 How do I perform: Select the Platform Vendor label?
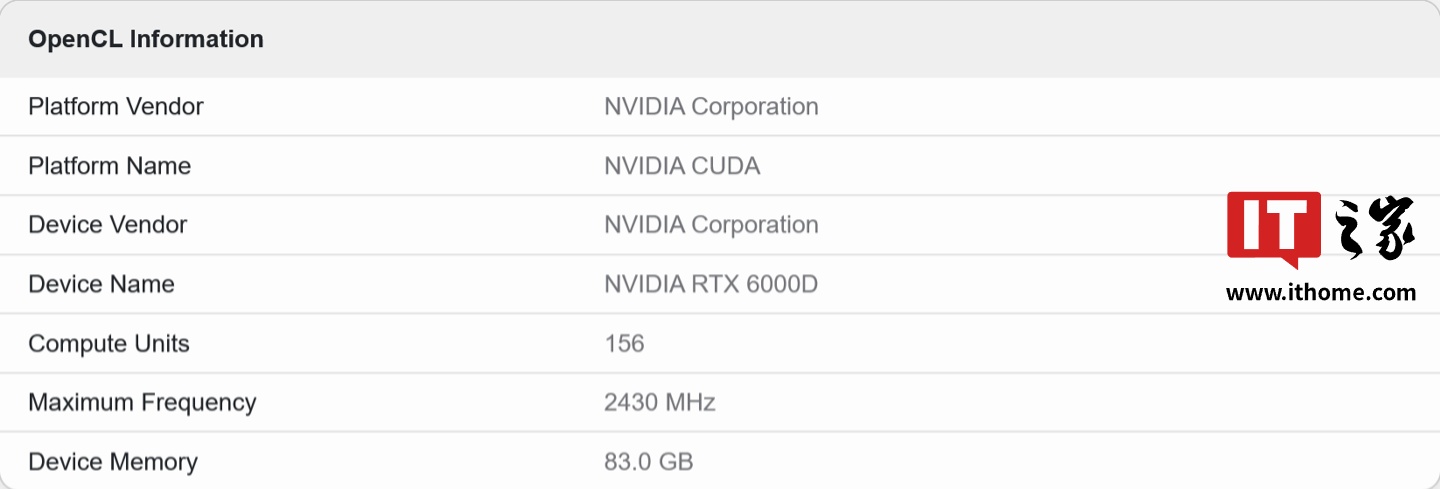point(116,106)
